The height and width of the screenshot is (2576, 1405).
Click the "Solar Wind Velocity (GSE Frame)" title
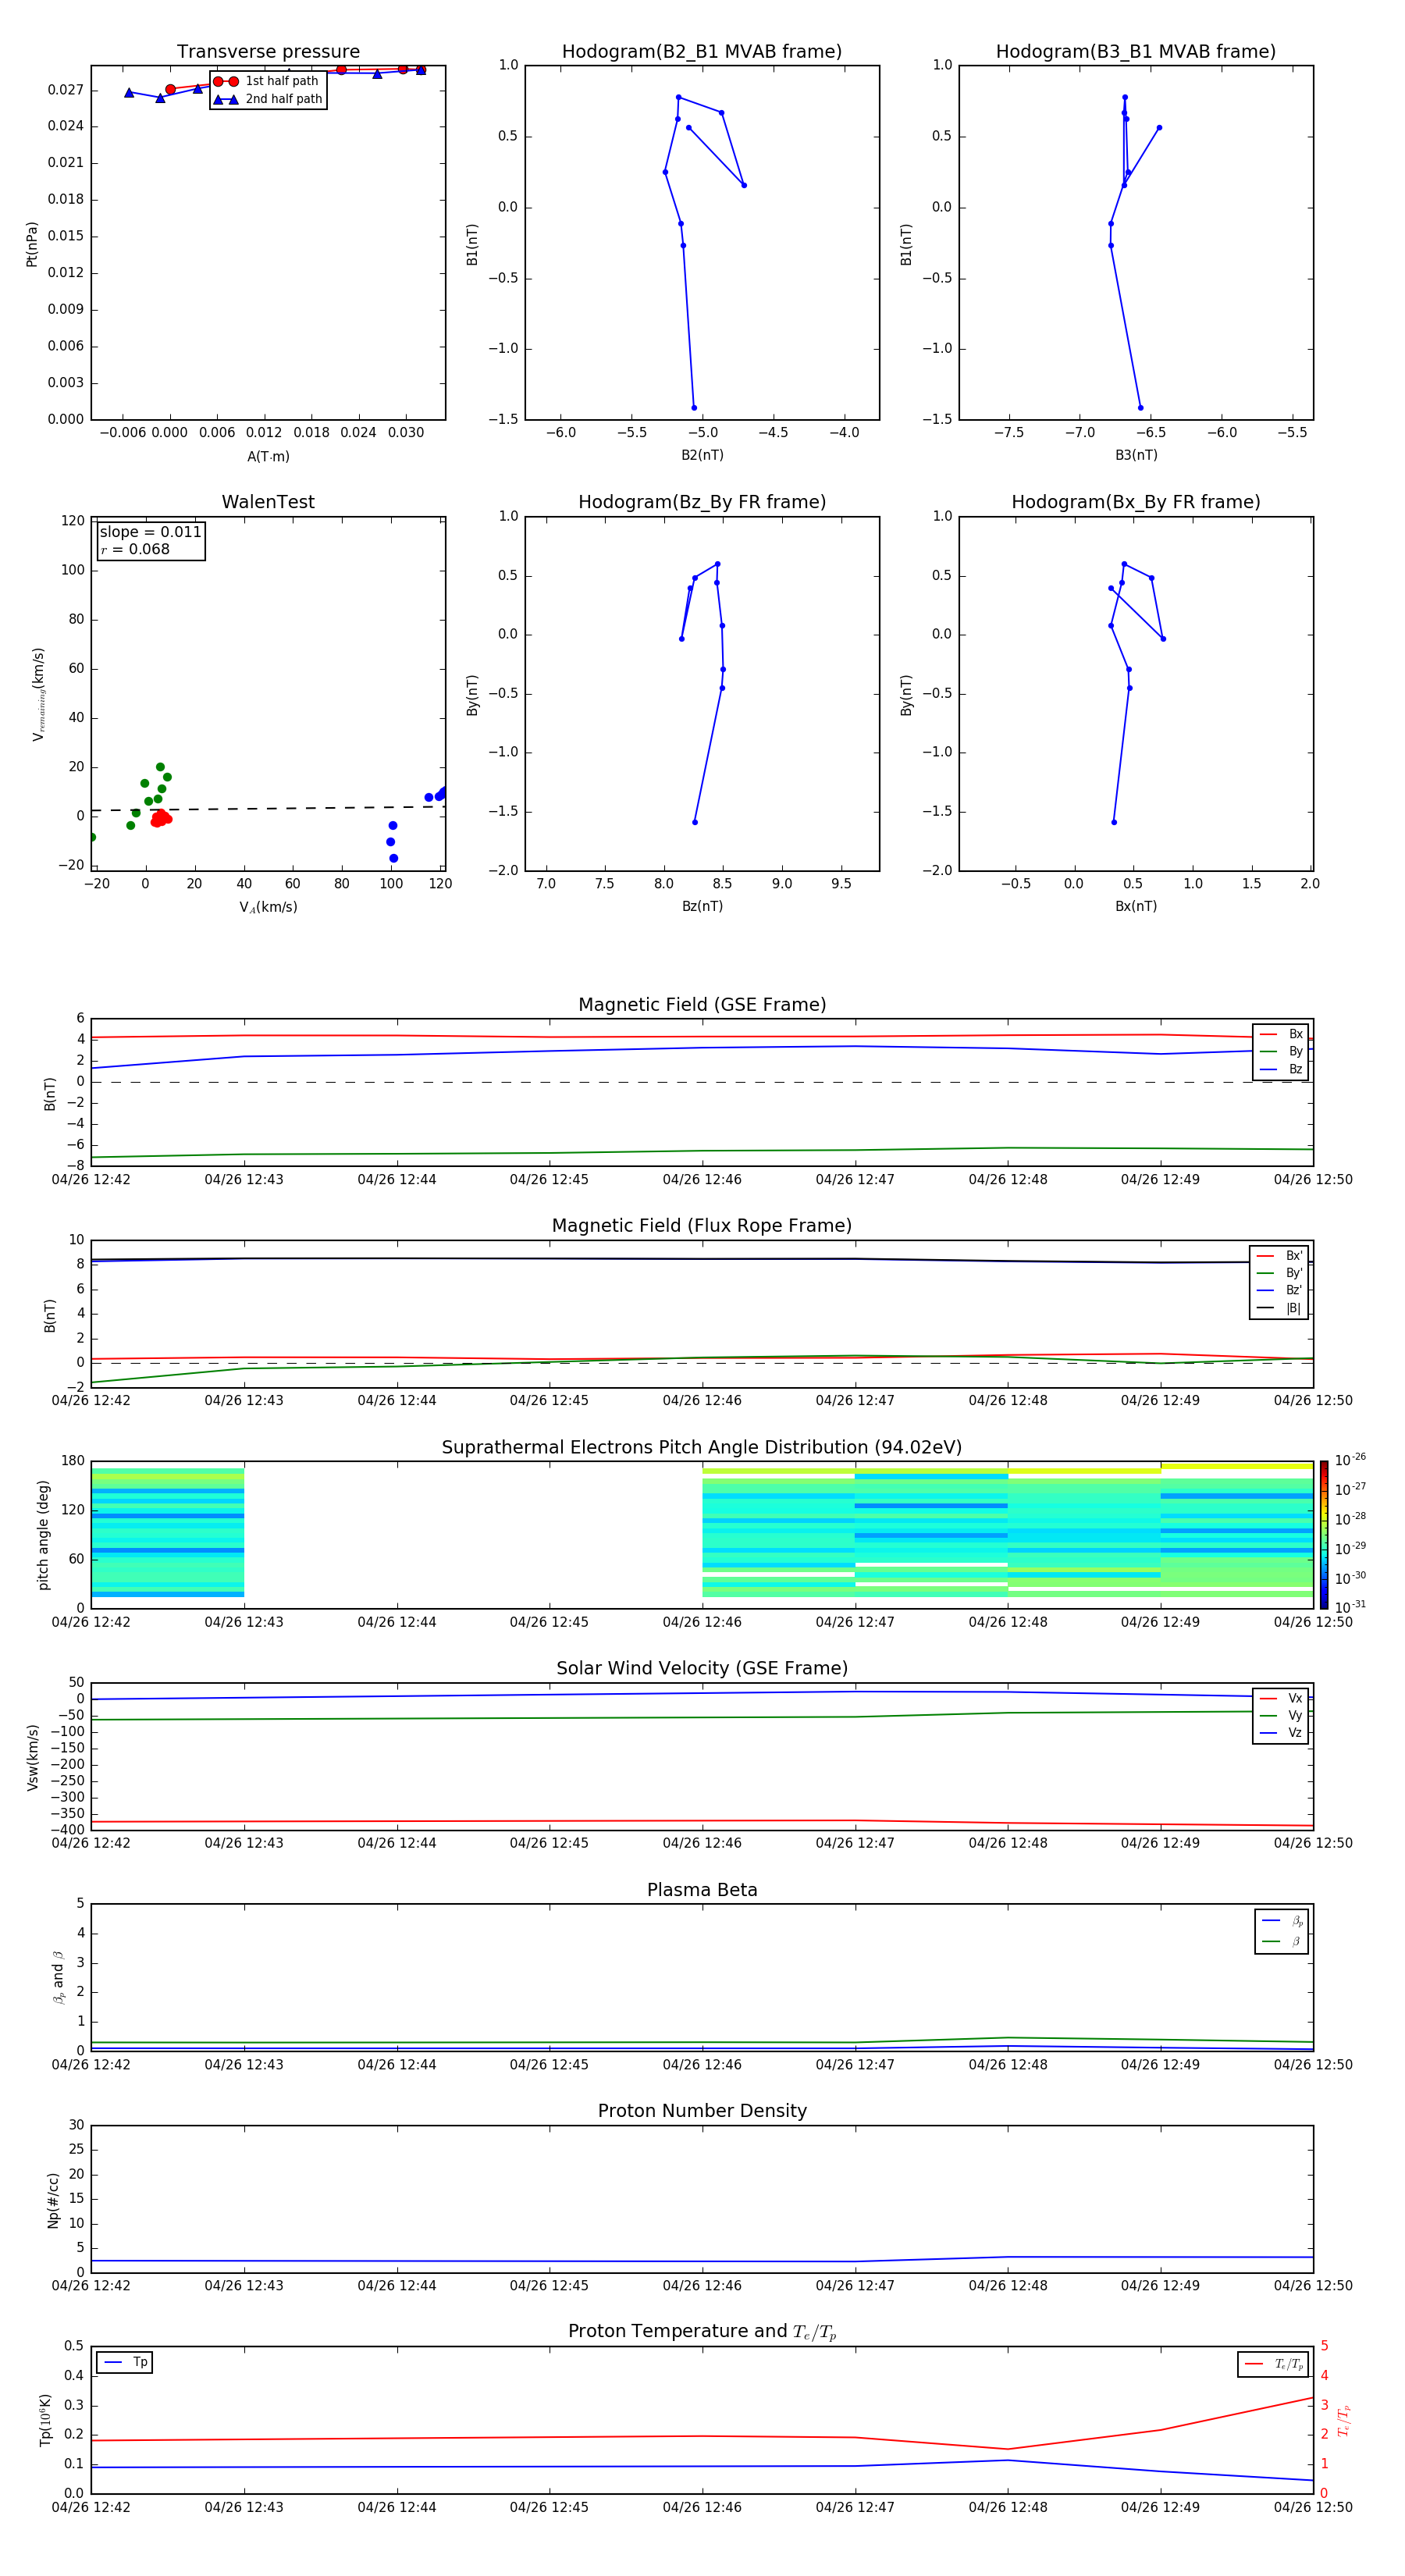click(x=702, y=1668)
